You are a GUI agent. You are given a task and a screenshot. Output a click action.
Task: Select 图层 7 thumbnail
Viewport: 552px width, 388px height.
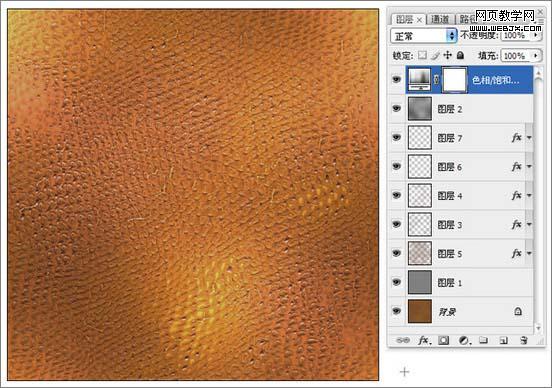420,137
